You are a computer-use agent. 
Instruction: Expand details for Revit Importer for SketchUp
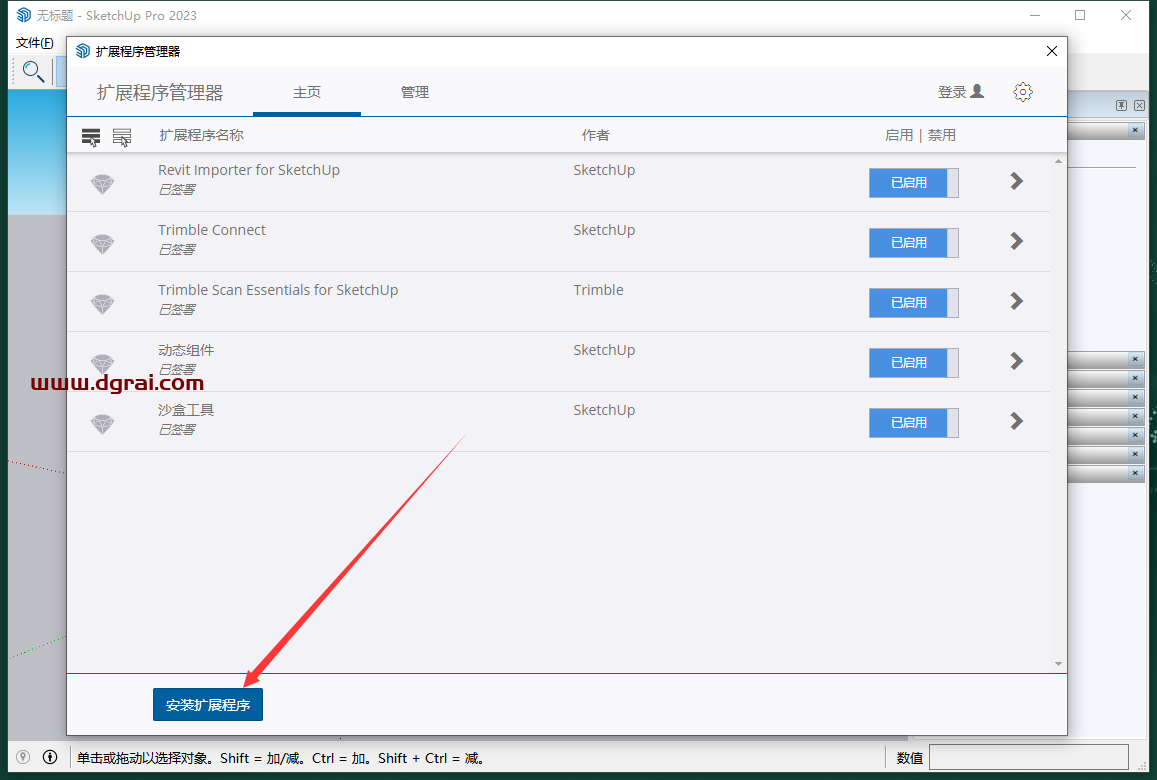coord(1017,182)
